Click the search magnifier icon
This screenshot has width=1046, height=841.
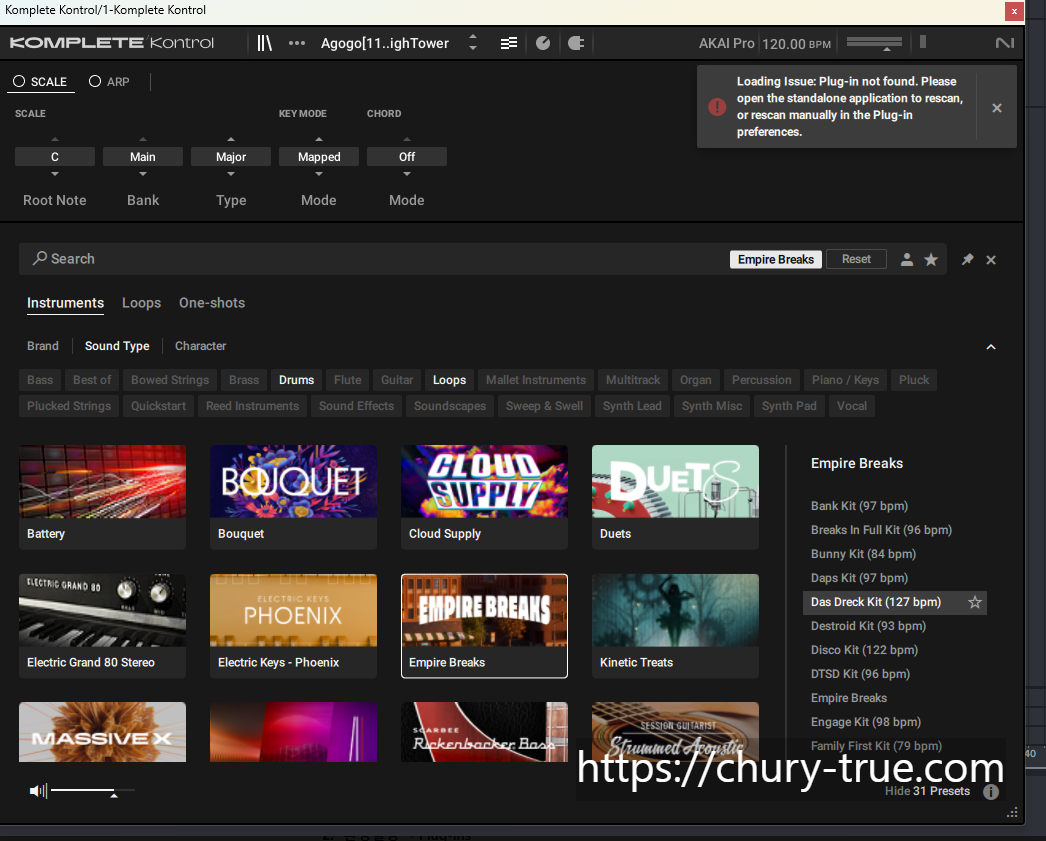40,258
